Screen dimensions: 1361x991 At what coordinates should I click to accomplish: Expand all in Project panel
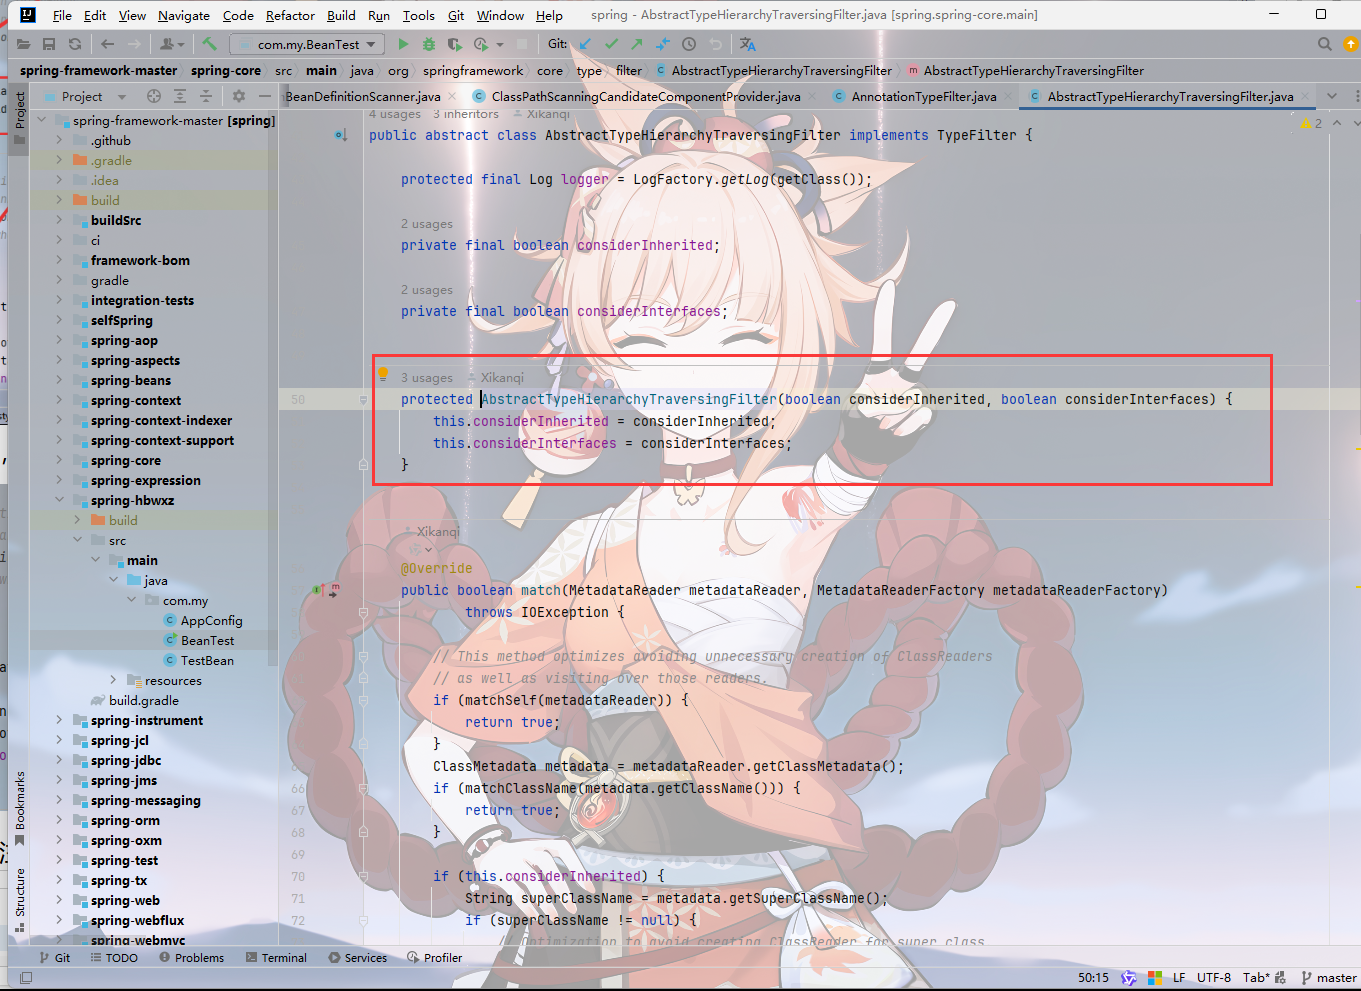[x=180, y=96]
